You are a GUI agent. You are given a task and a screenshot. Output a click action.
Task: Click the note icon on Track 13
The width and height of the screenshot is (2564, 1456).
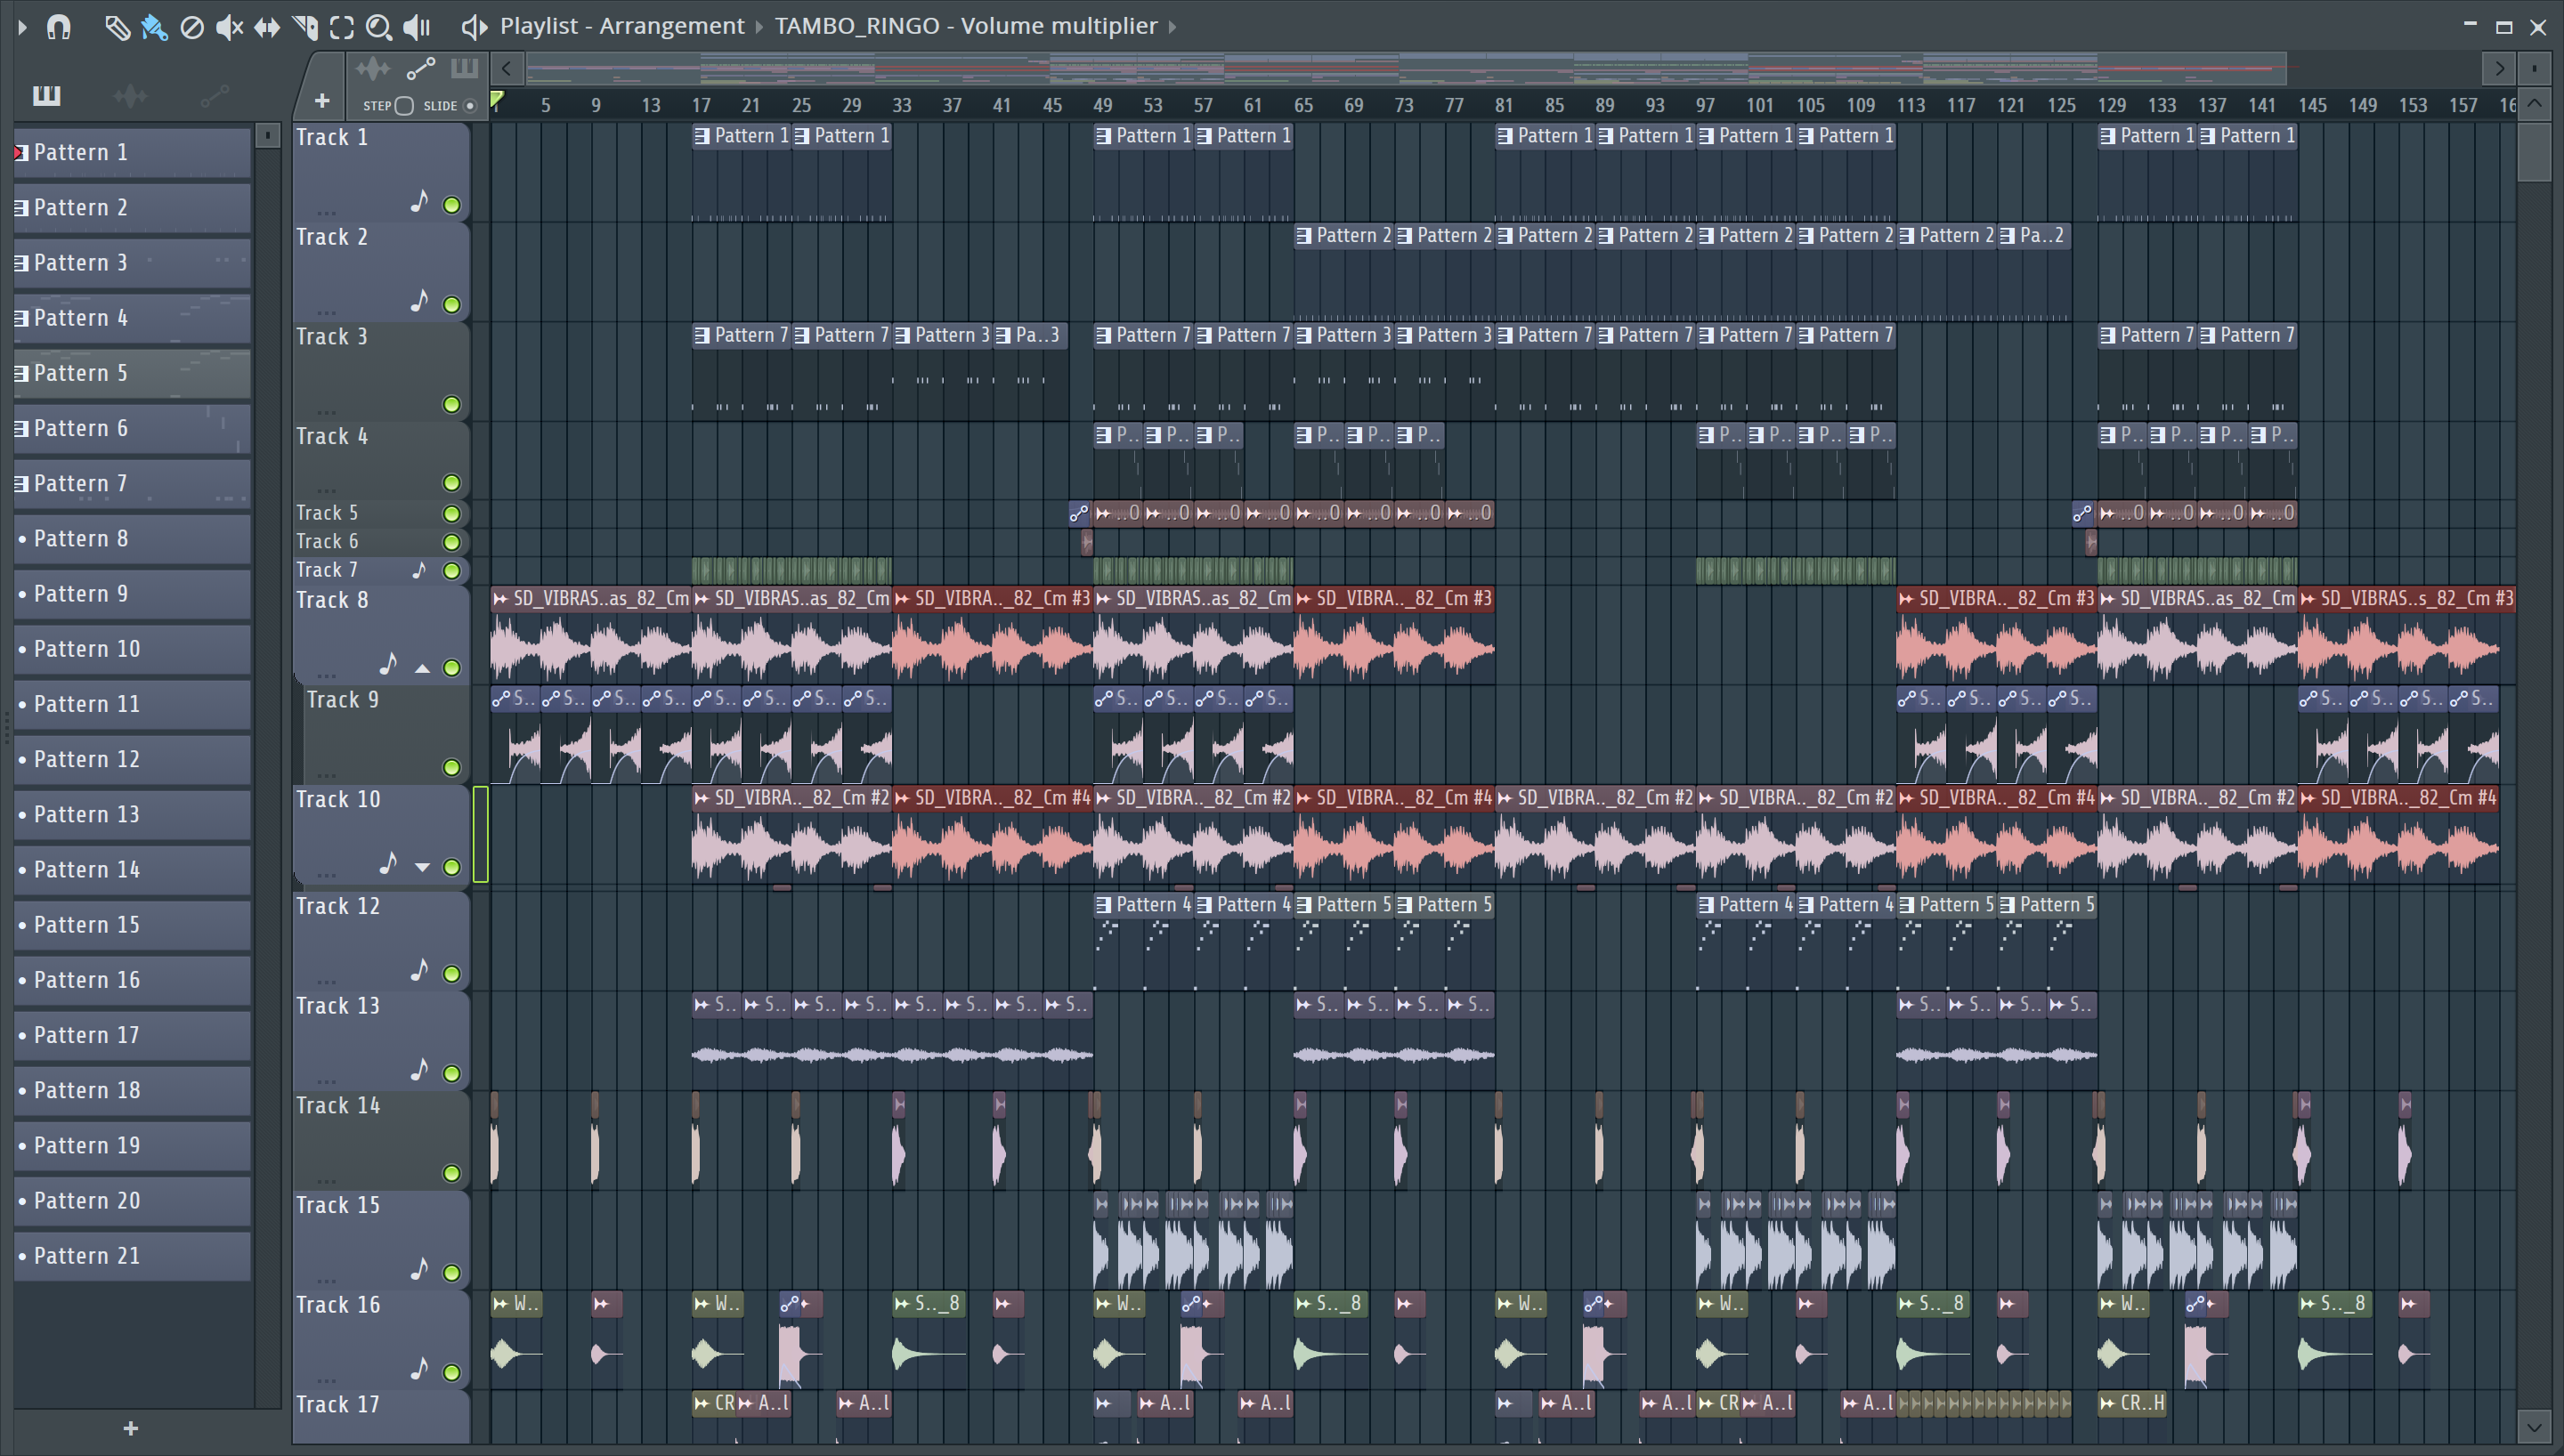pos(420,1070)
